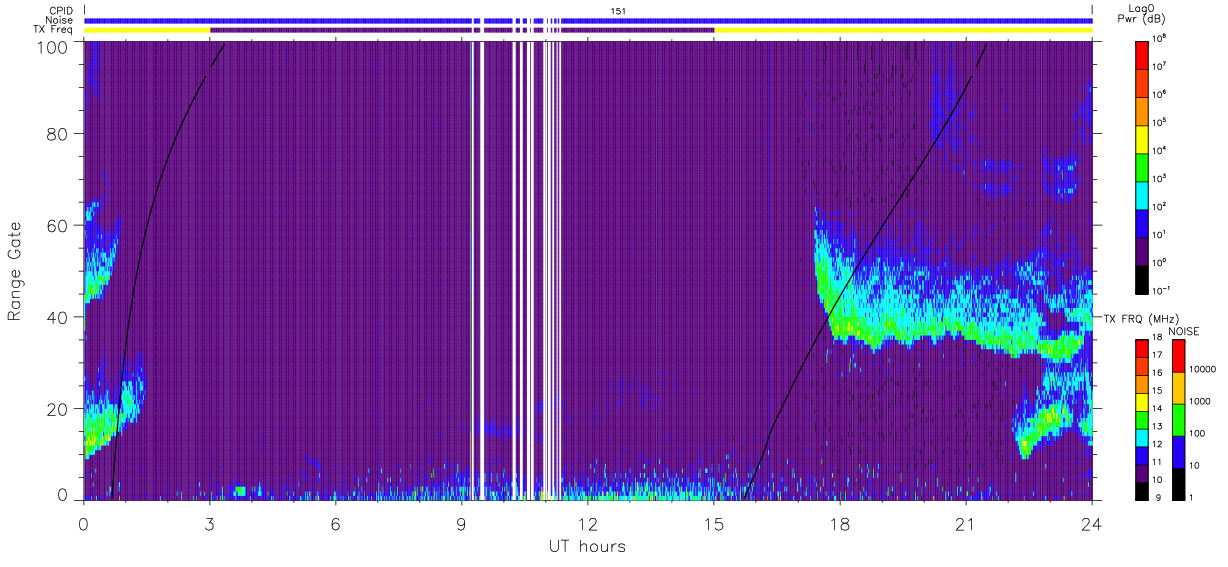The height and width of the screenshot is (567, 1228).
Task: Click the Range Gate tick label 20
Action: [59, 408]
